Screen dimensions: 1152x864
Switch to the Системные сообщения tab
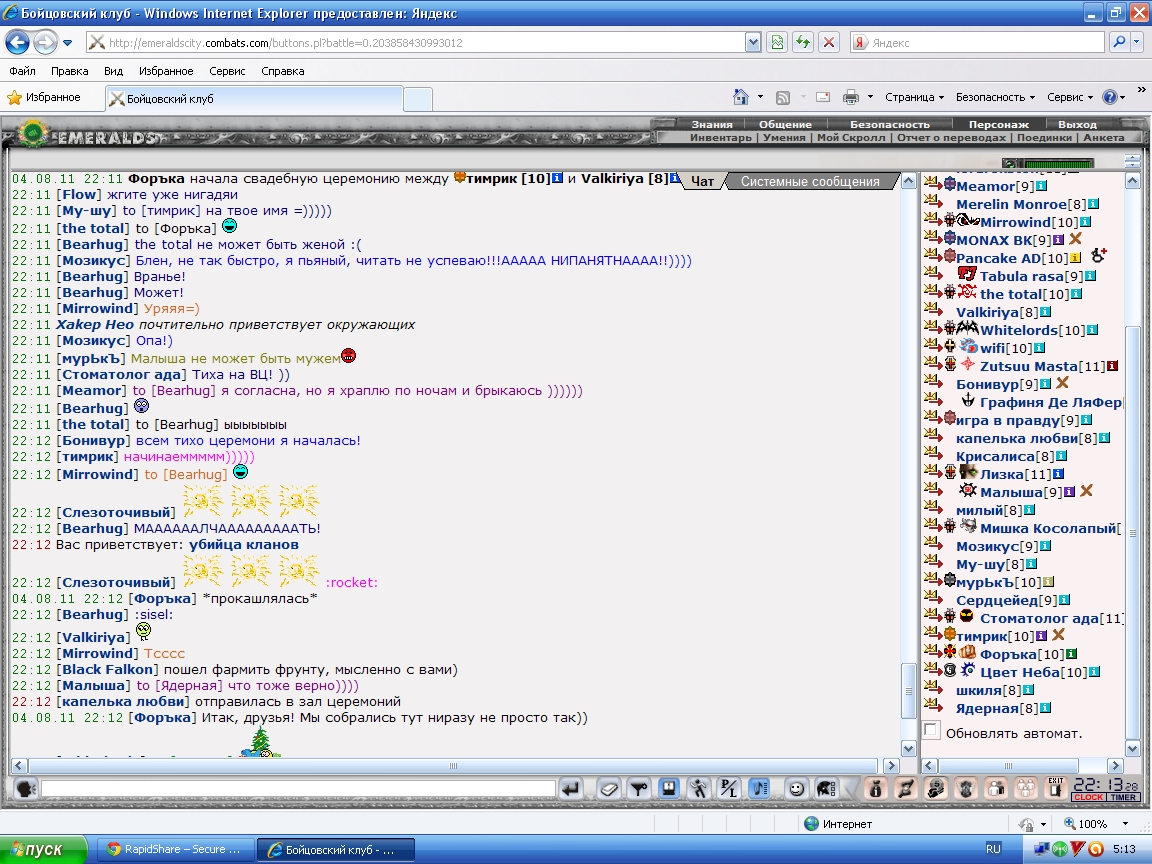click(x=810, y=181)
